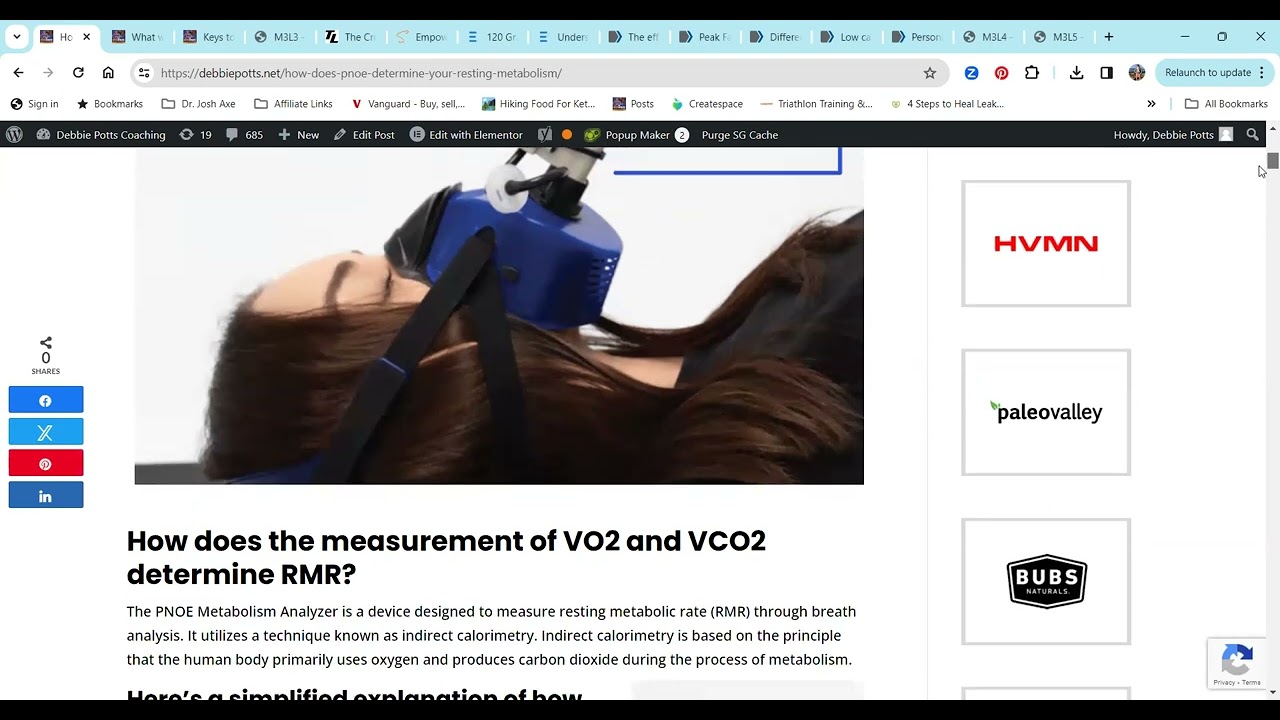Click the page vertical scrollbar thumb

[x=1273, y=161]
